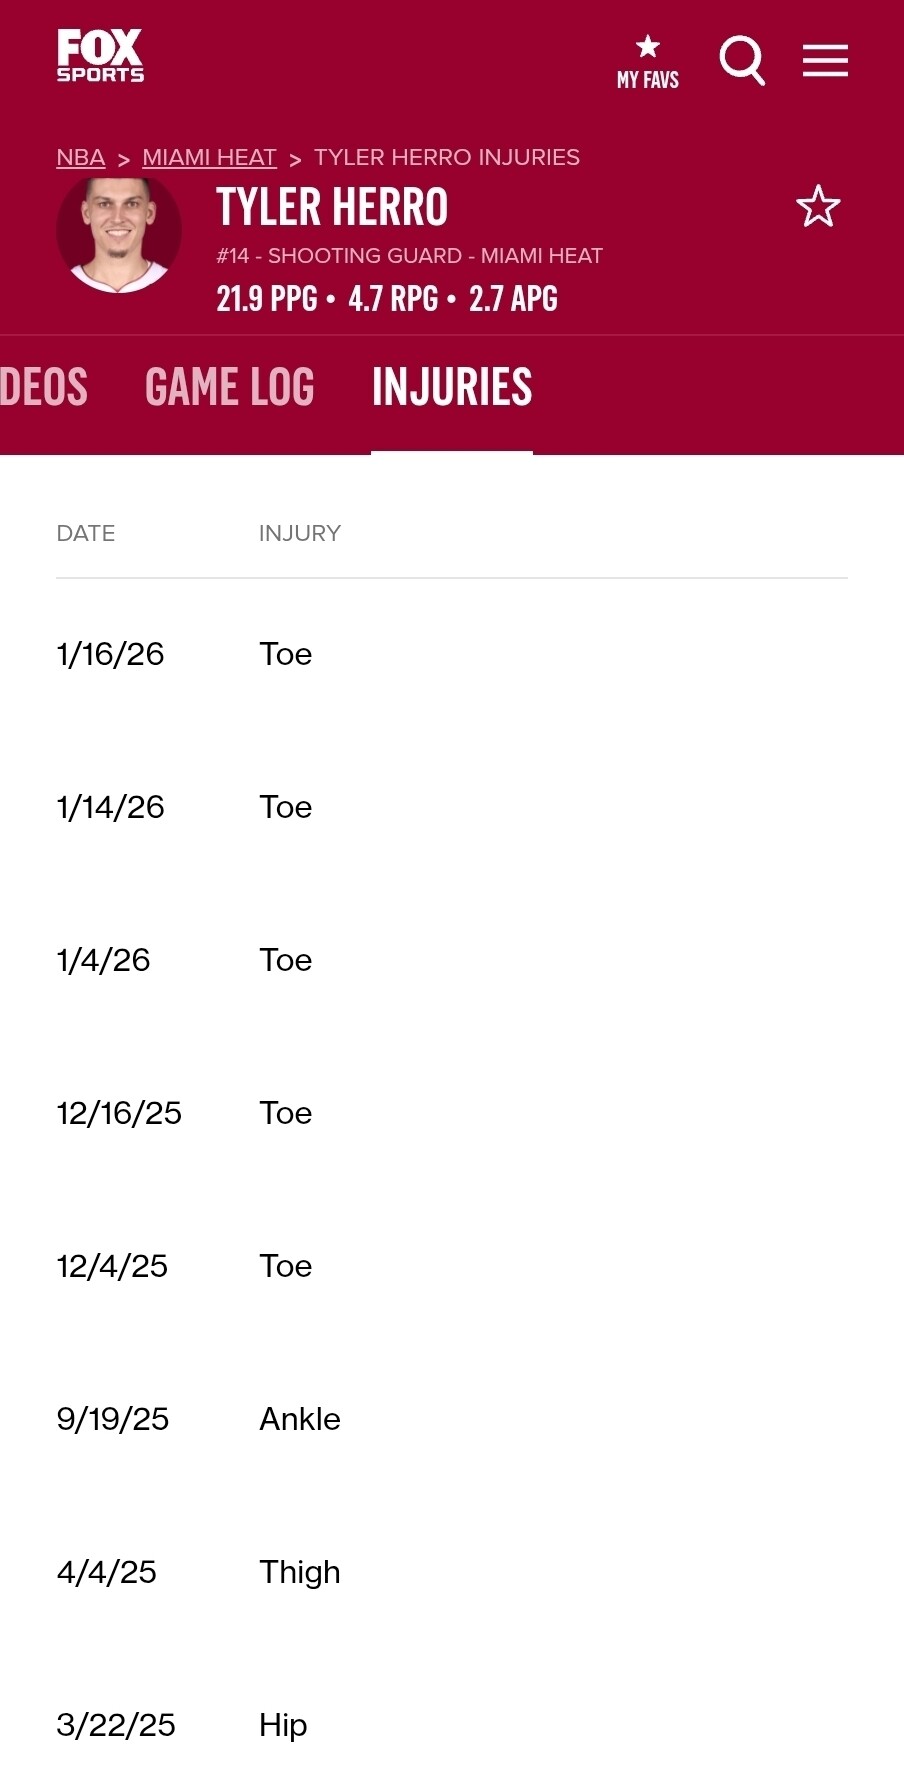Open the search magnifier icon
The image size is (904, 1776).
click(x=742, y=61)
